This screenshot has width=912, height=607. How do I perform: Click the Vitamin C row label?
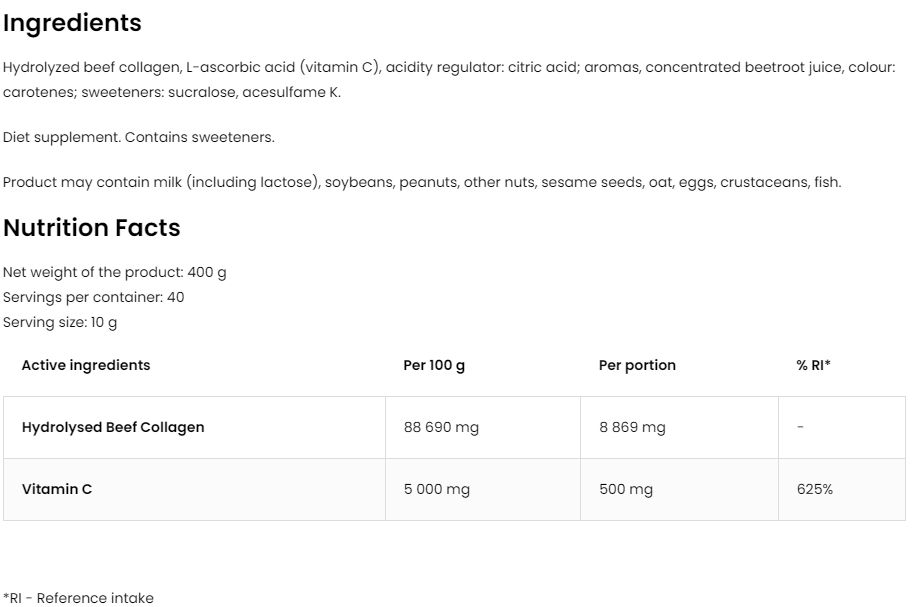(57, 489)
